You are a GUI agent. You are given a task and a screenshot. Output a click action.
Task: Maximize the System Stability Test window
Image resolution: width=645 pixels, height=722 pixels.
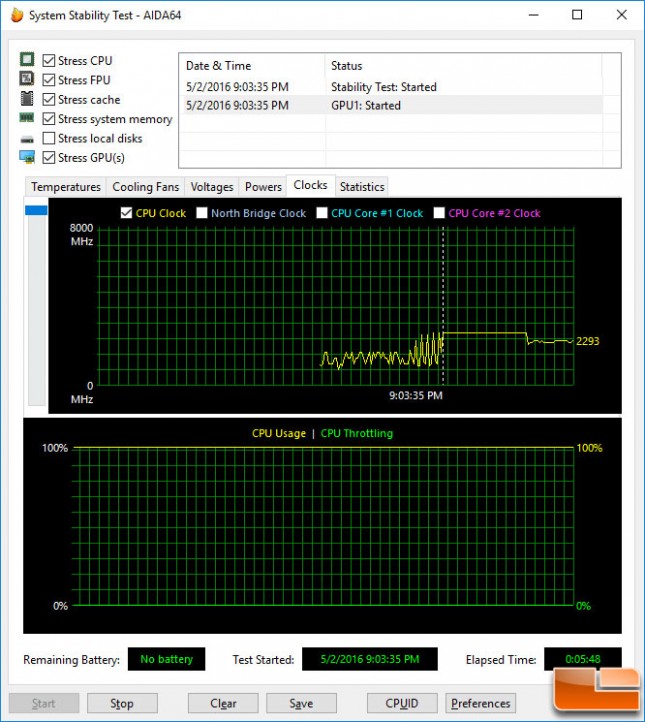pyautogui.click(x=577, y=15)
